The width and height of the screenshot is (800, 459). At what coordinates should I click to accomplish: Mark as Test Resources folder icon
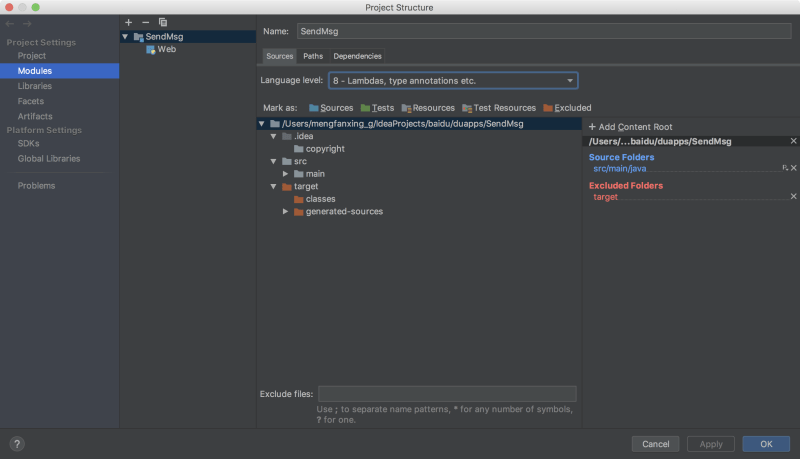pos(467,108)
